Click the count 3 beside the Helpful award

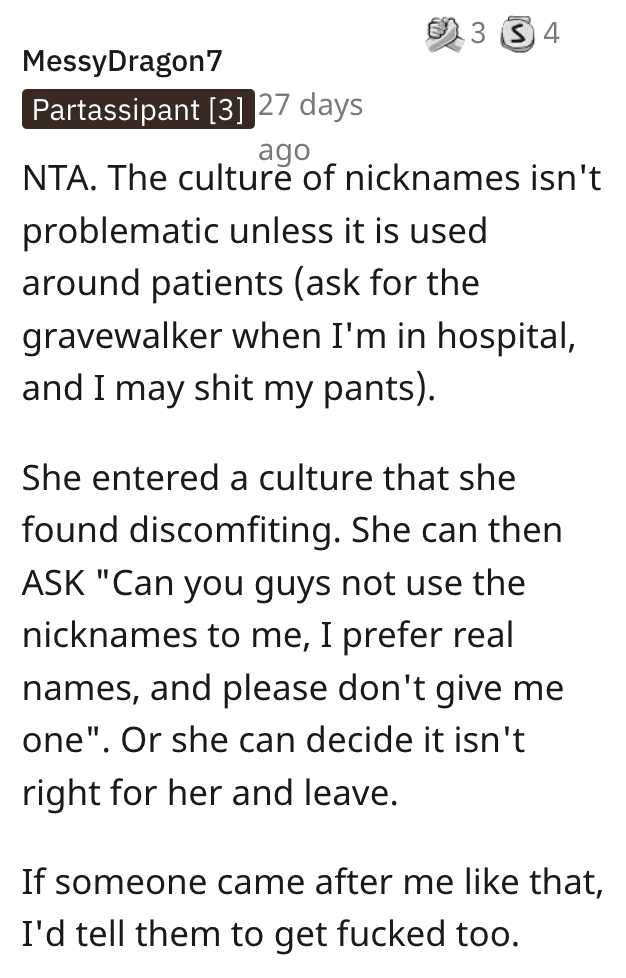[x=478, y=34]
